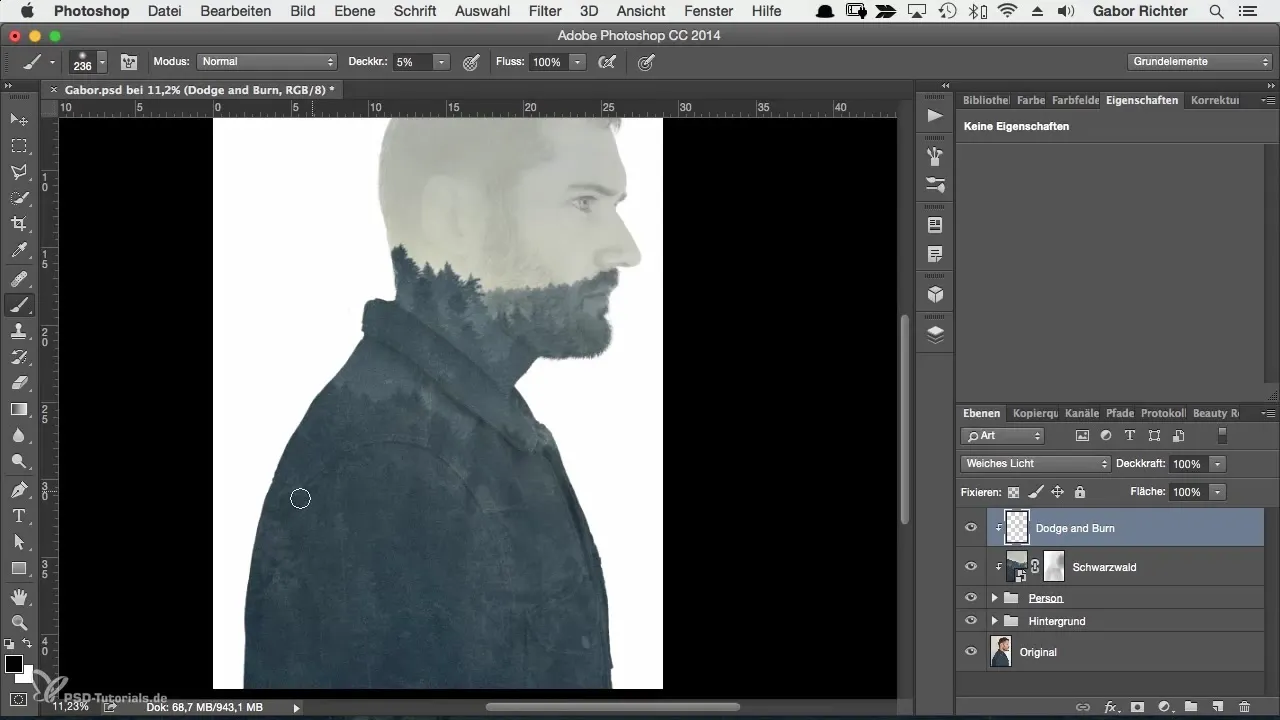Create a new layer icon

click(x=1218, y=706)
